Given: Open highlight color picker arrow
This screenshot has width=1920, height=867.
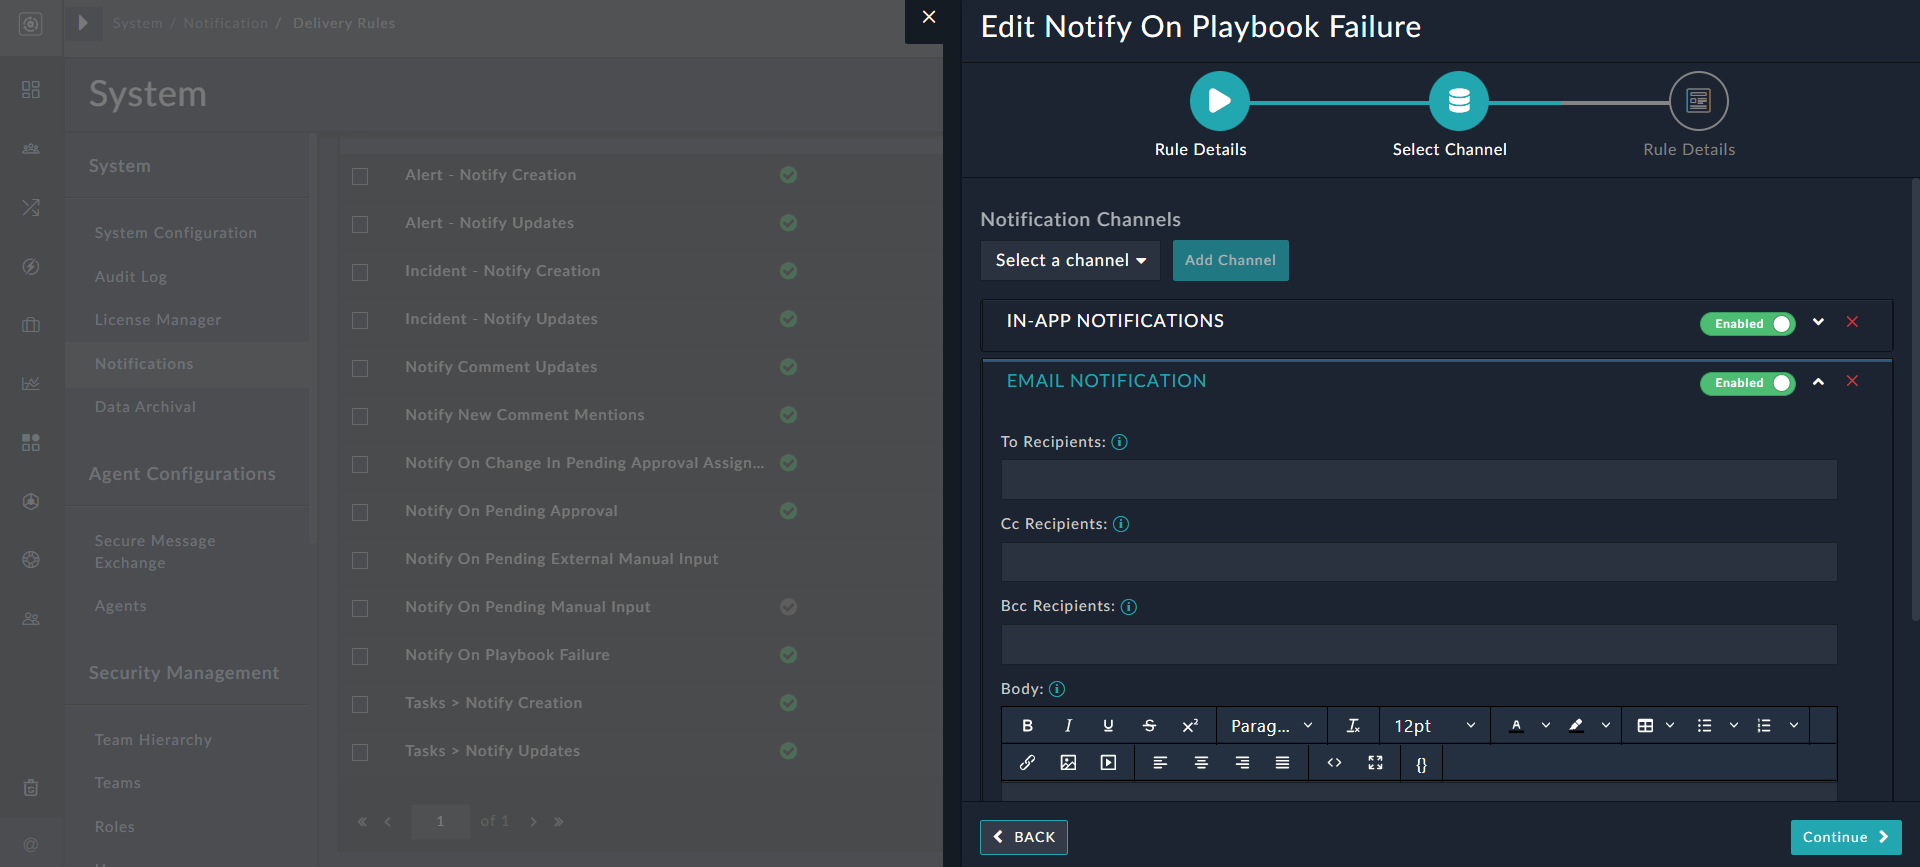Looking at the screenshot, I should point(1606,726).
